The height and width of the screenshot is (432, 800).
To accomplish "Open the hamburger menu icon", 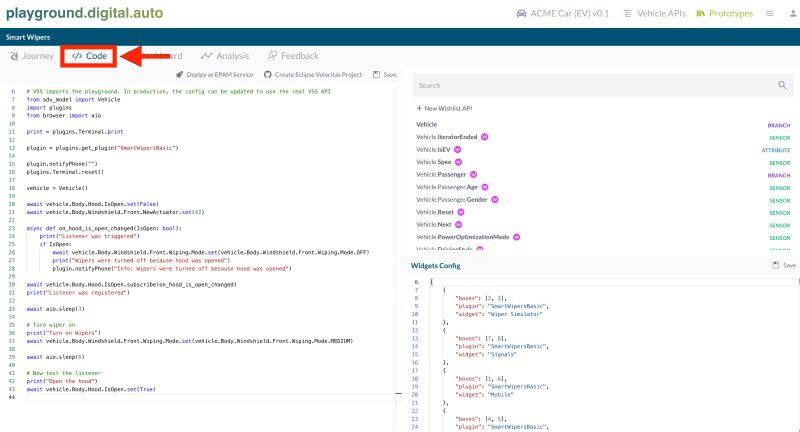I will [x=770, y=13].
